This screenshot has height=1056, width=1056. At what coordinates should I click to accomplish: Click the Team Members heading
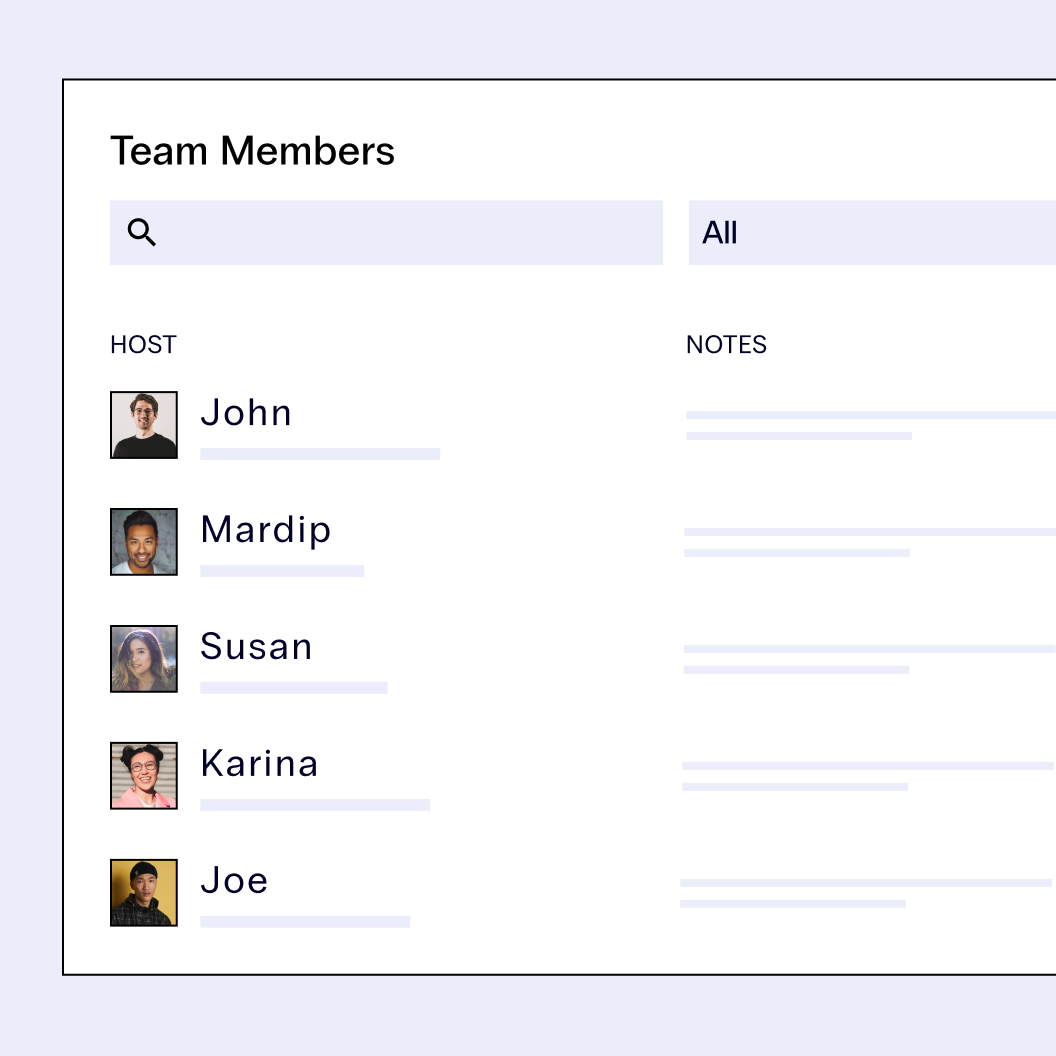click(252, 152)
